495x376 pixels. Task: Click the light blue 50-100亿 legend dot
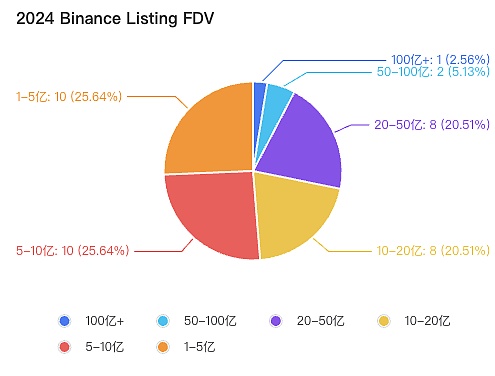coord(163,321)
